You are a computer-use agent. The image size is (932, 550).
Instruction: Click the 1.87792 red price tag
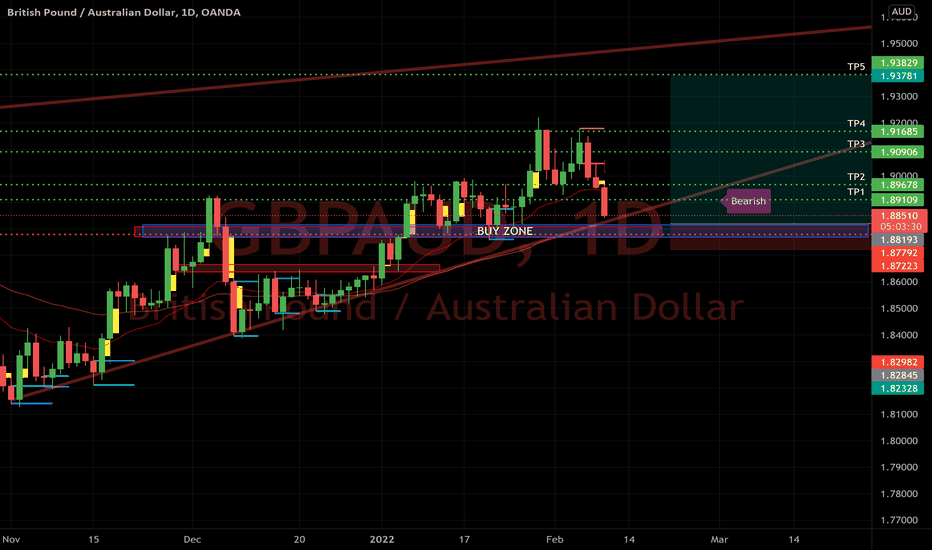898,253
